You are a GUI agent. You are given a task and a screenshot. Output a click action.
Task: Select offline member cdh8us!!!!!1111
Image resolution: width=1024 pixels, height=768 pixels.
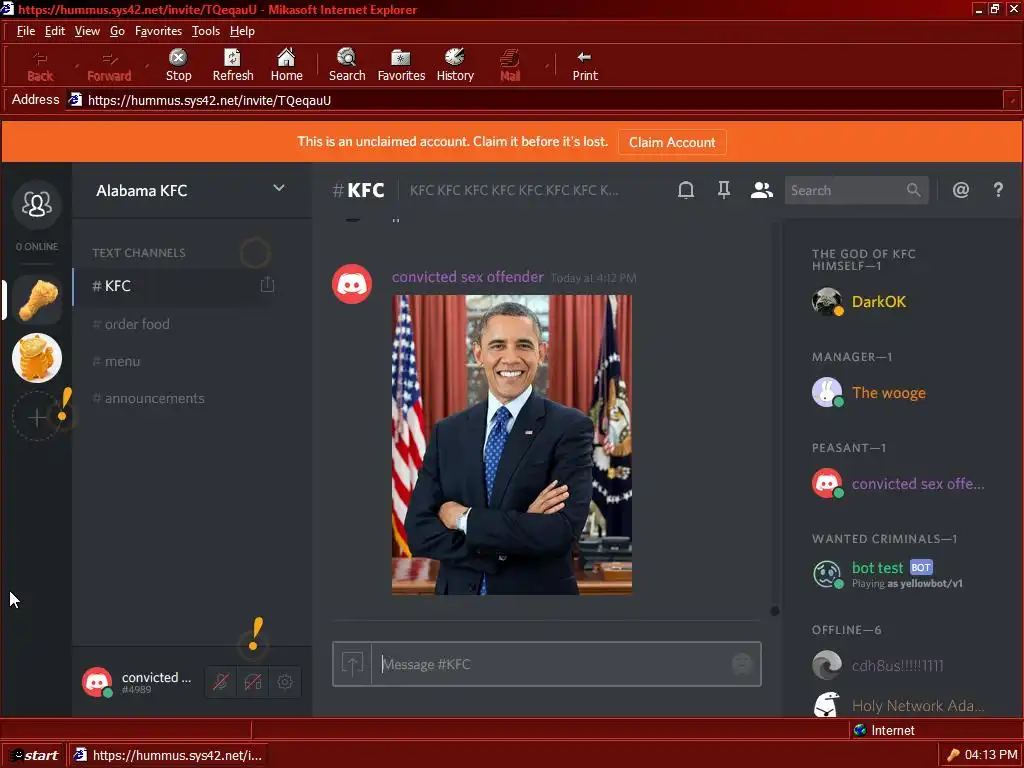click(x=901, y=665)
